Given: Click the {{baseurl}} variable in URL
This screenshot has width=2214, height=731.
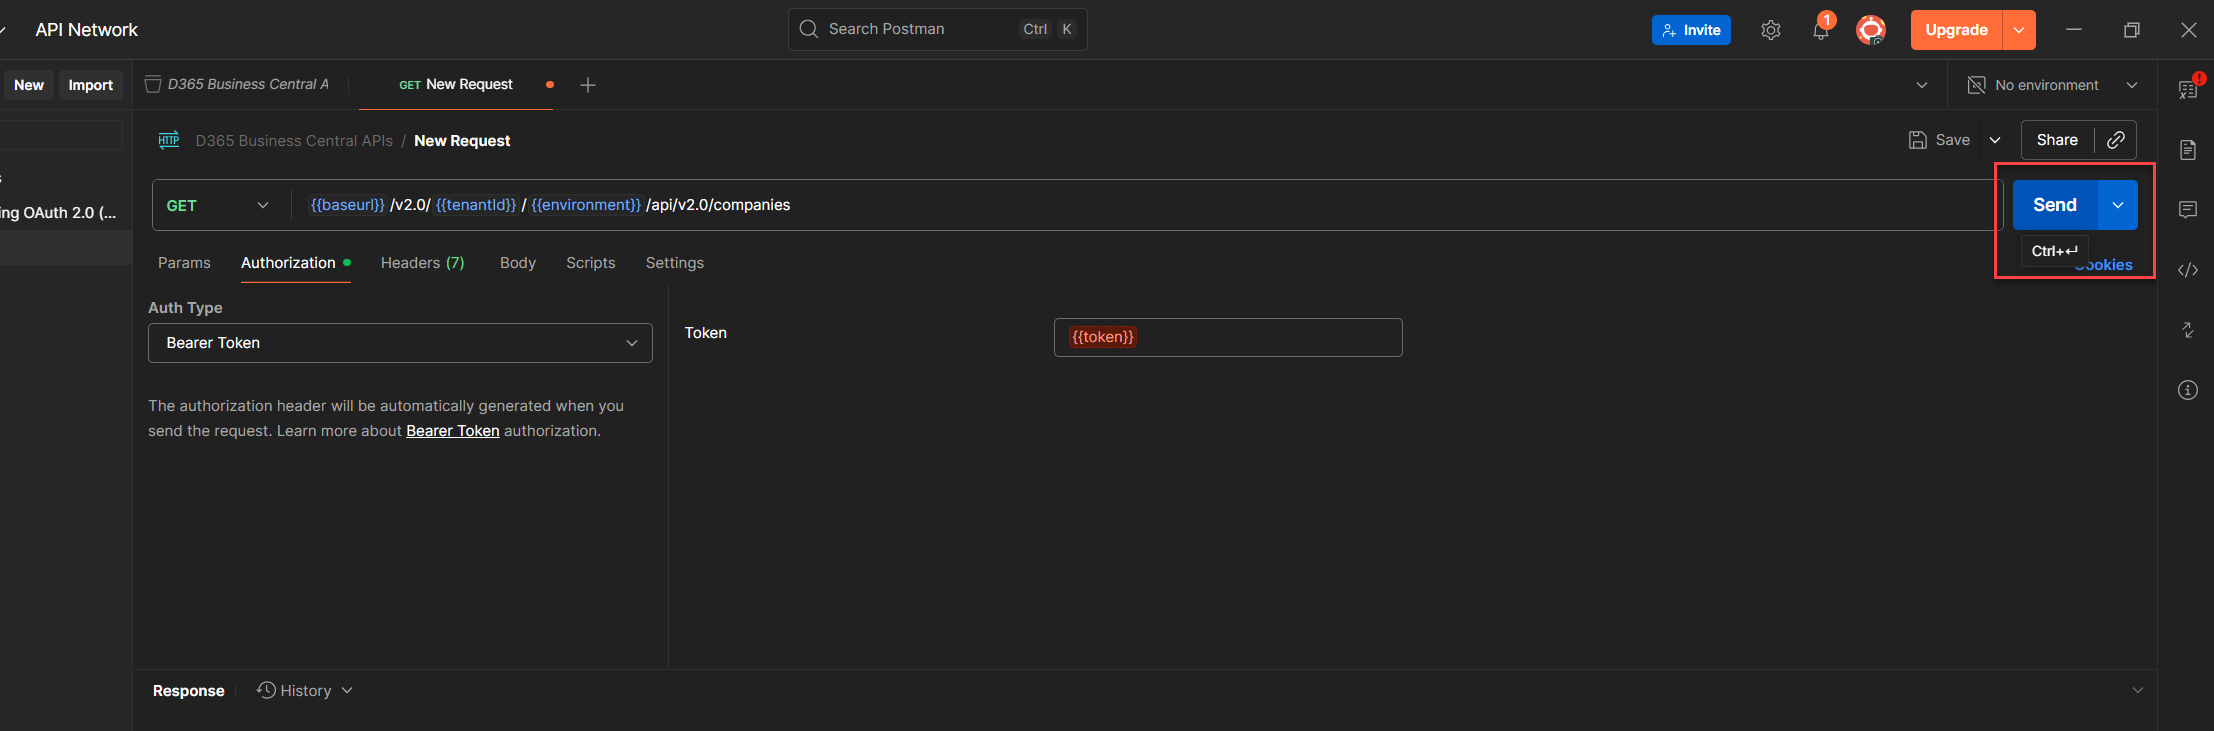Looking at the screenshot, I should (347, 205).
